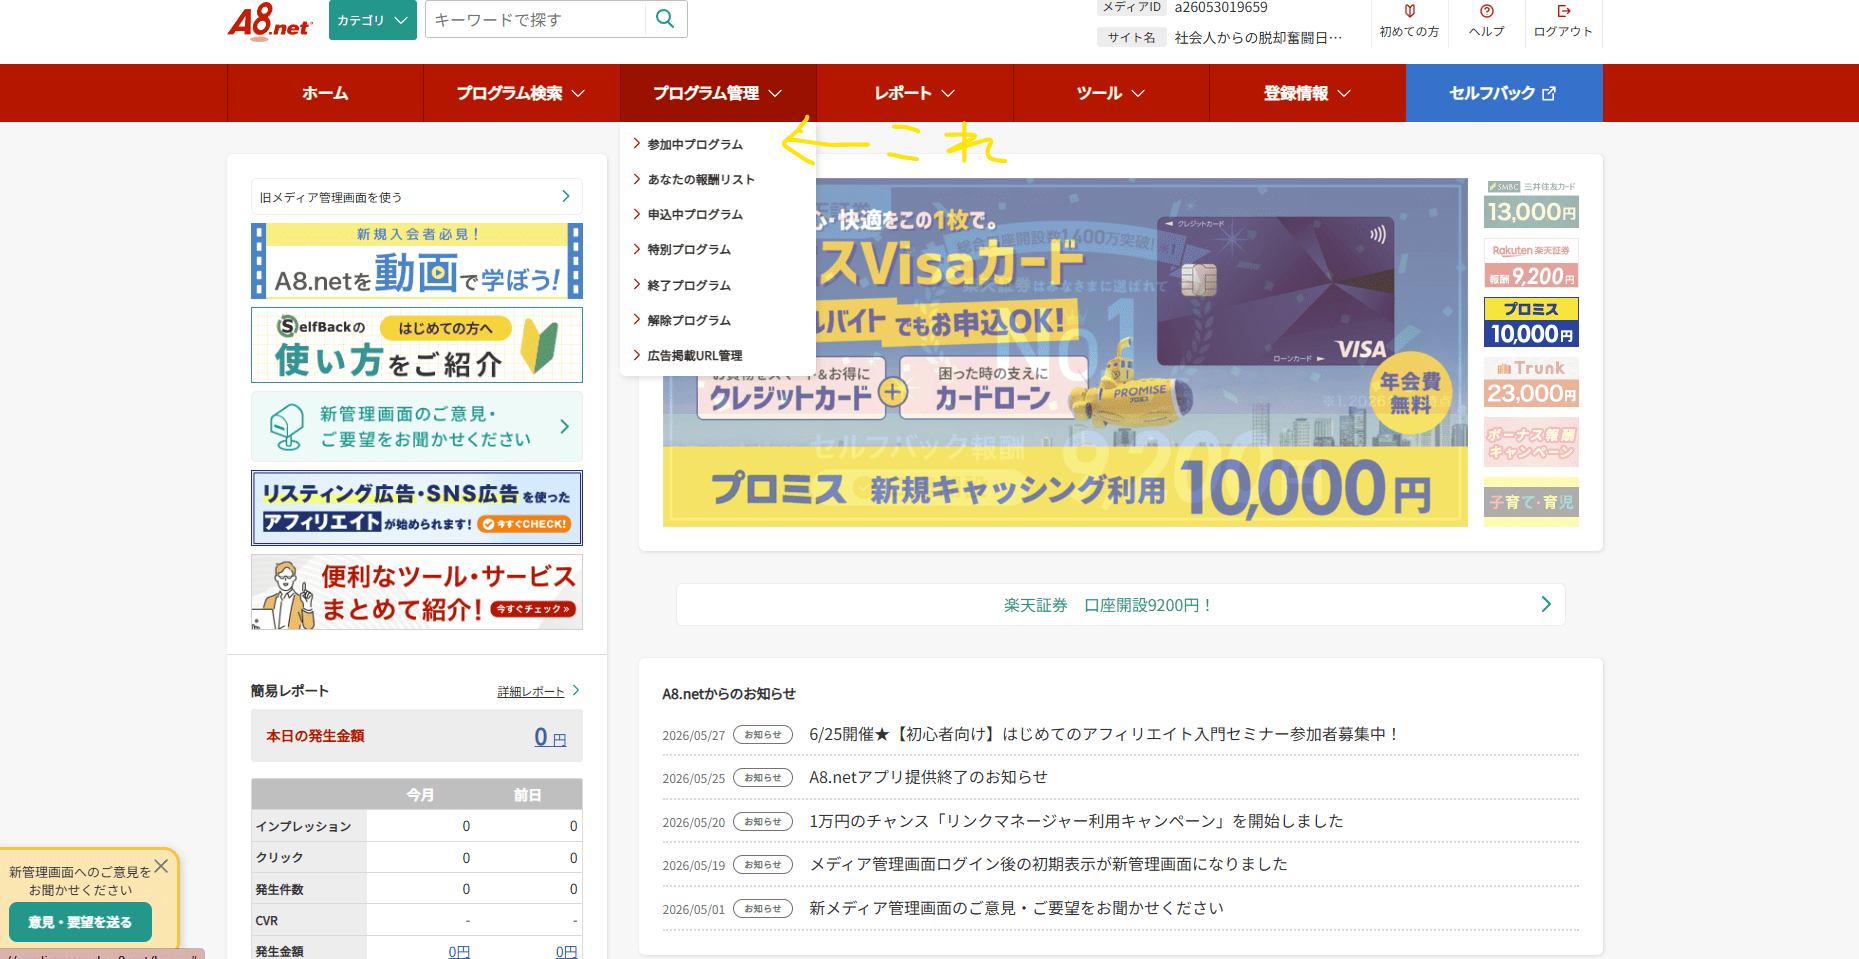The height and width of the screenshot is (959, 1859).
Task: Click the site name 社会人からの脱却奮闘日… text
Action: 1258,38
